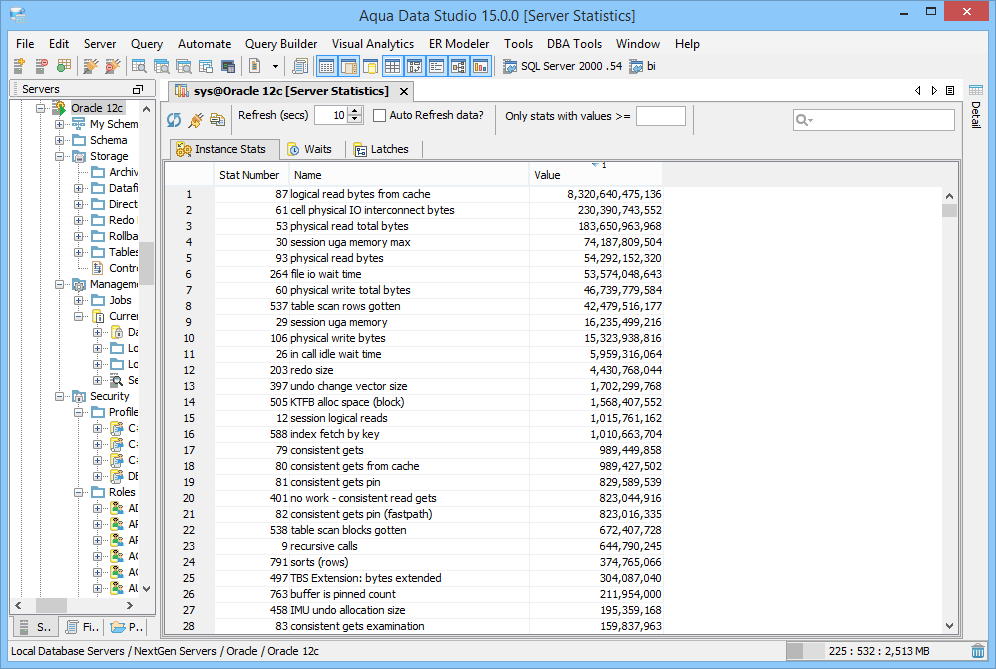Click the plug icon in statistics toolbar
Screen dimensions: 996x669
coord(196,119)
